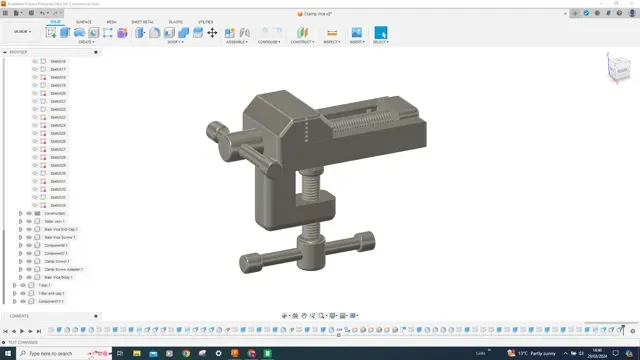The height and width of the screenshot is (360, 640).
Task: Click the ViewCube in the viewport corner
Action: pyautogui.click(x=619, y=69)
